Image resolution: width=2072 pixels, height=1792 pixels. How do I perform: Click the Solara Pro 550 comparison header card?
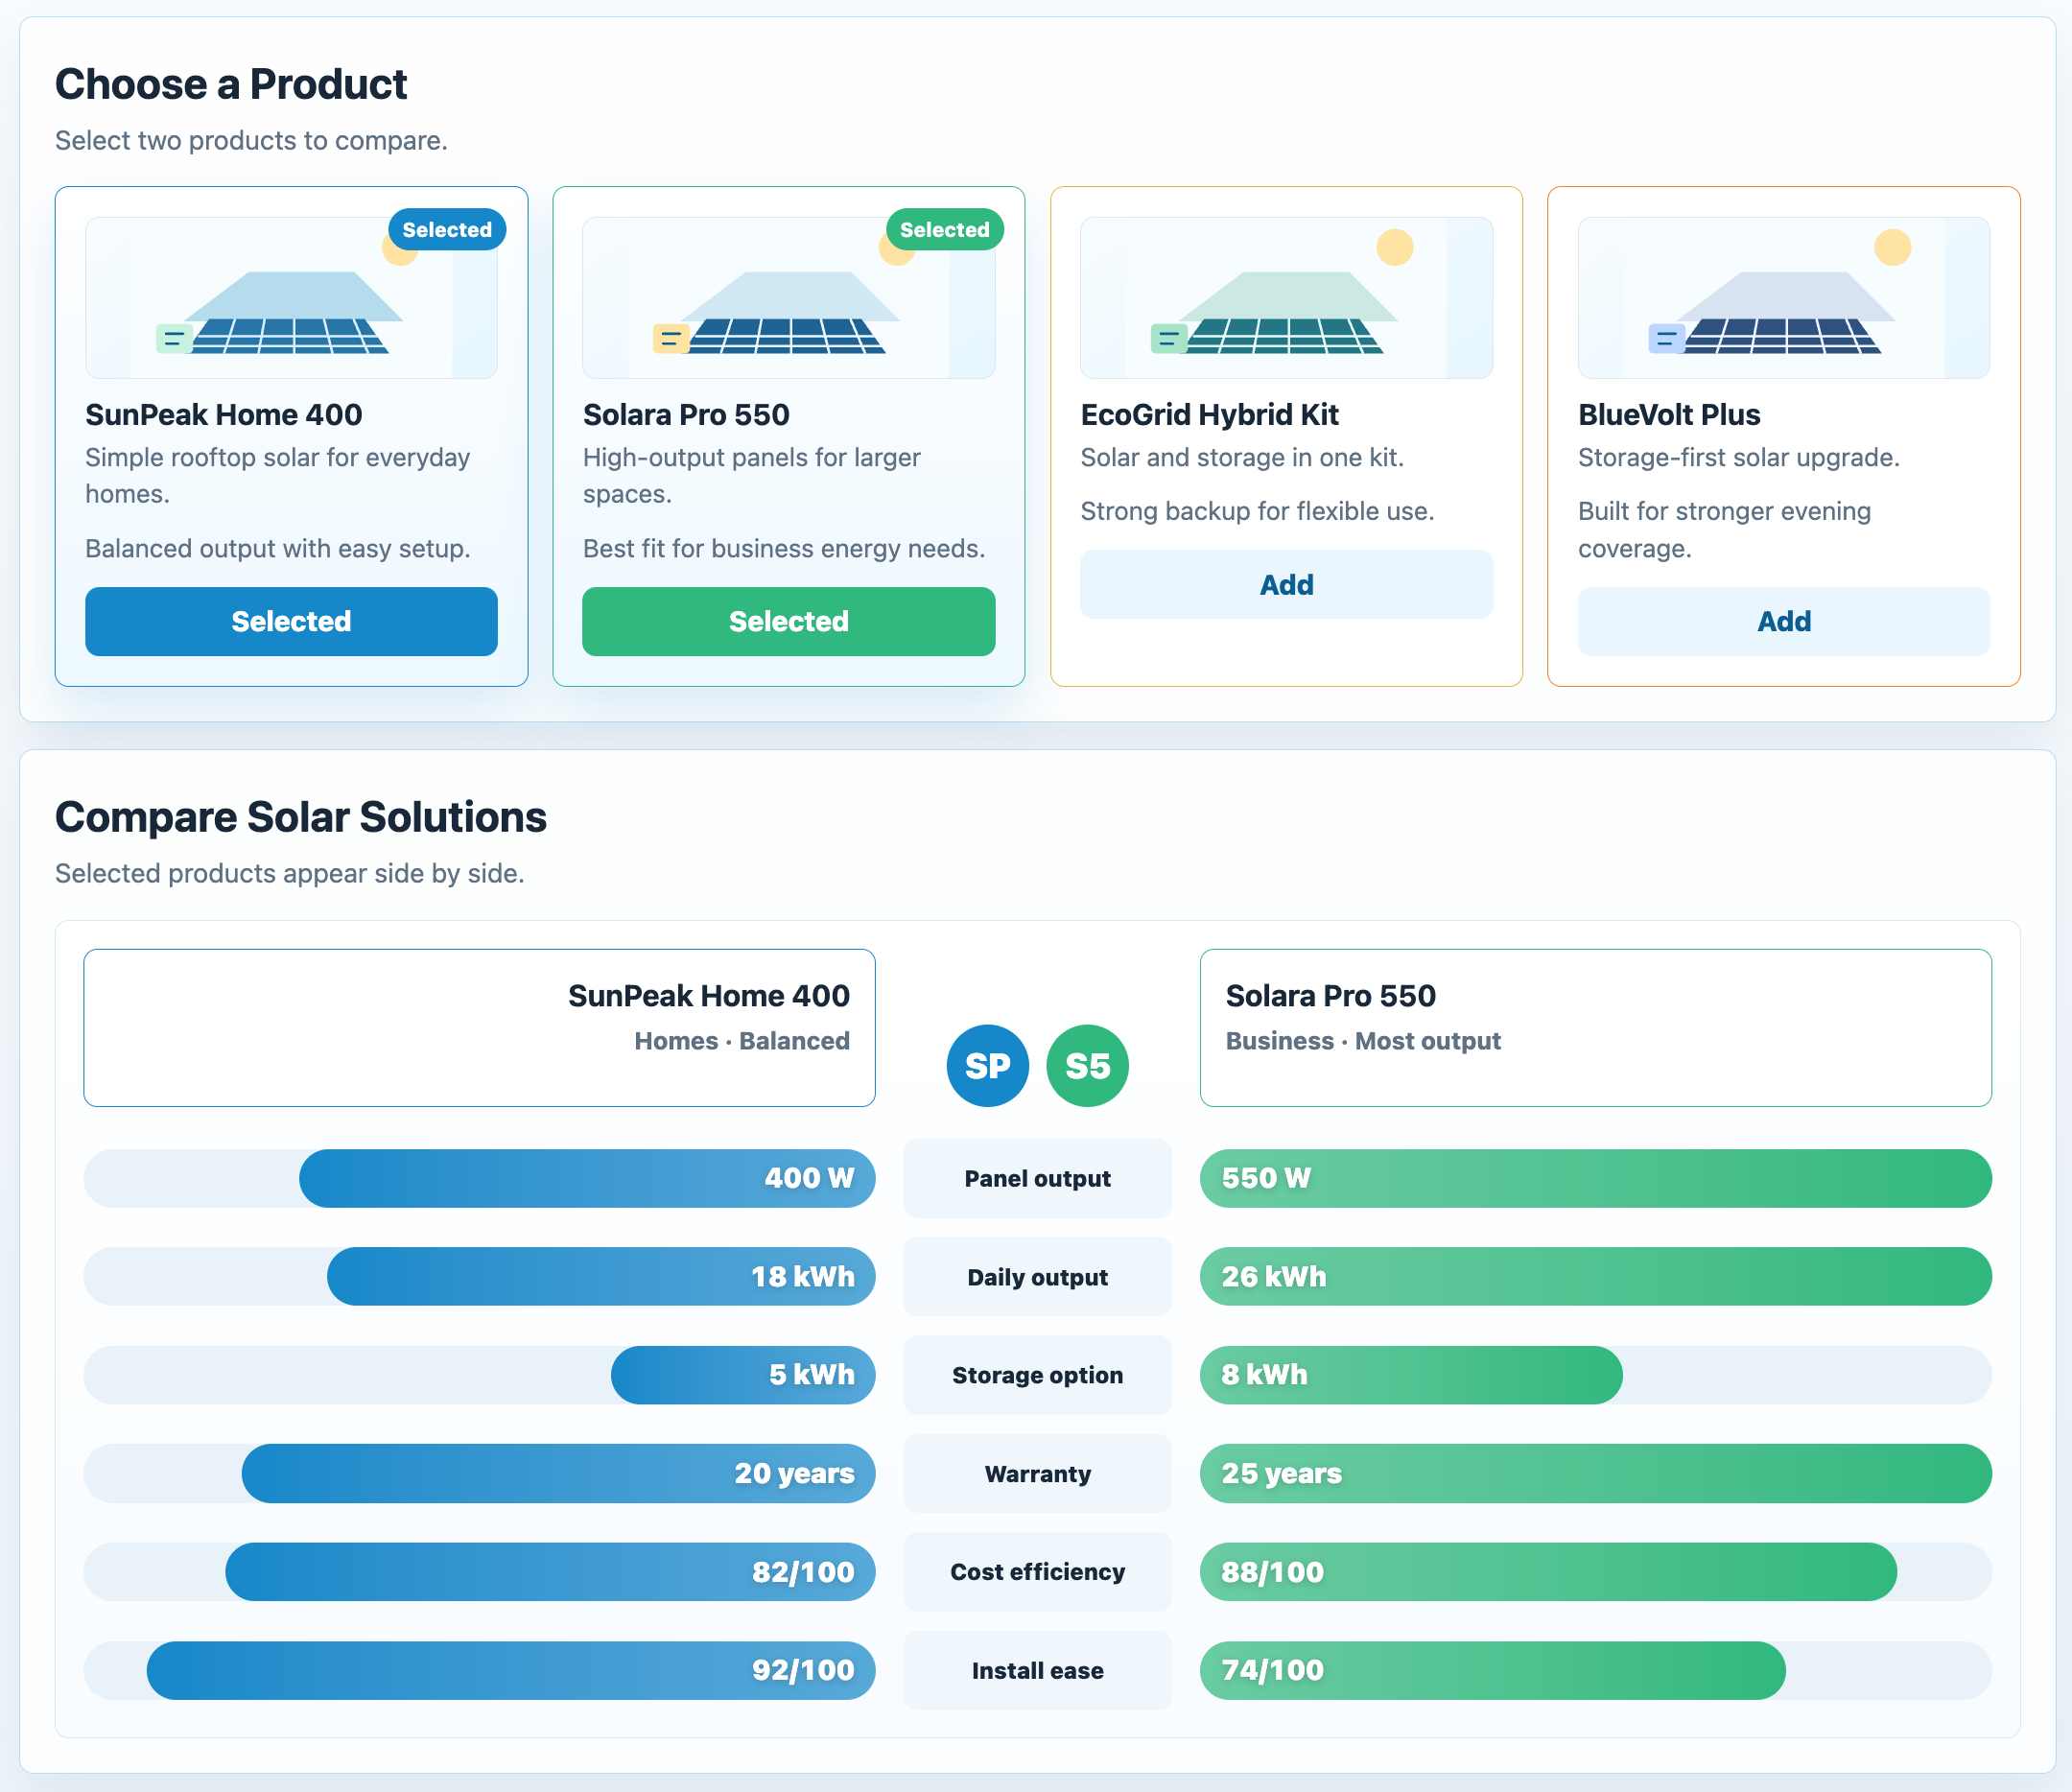click(1595, 1027)
